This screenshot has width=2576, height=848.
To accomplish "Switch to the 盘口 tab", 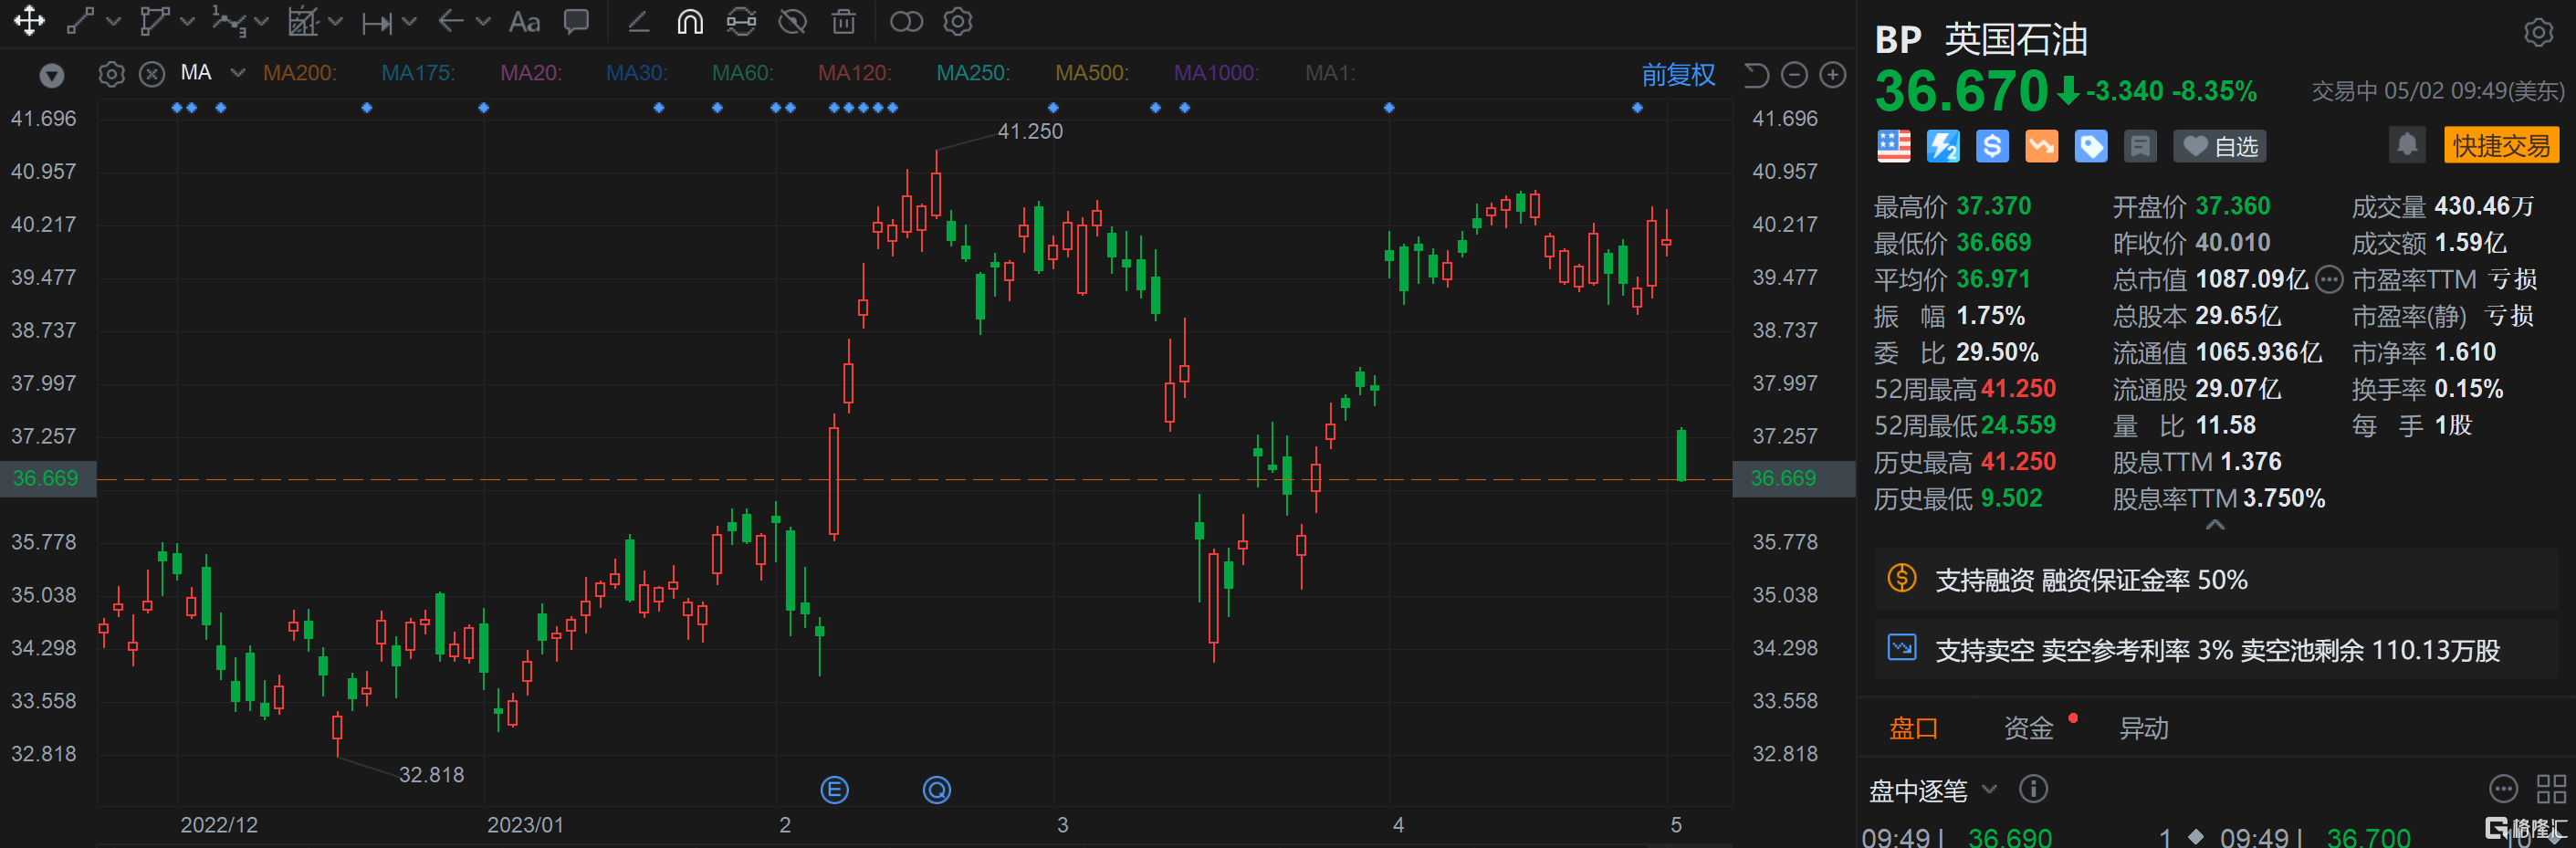I will [1913, 728].
